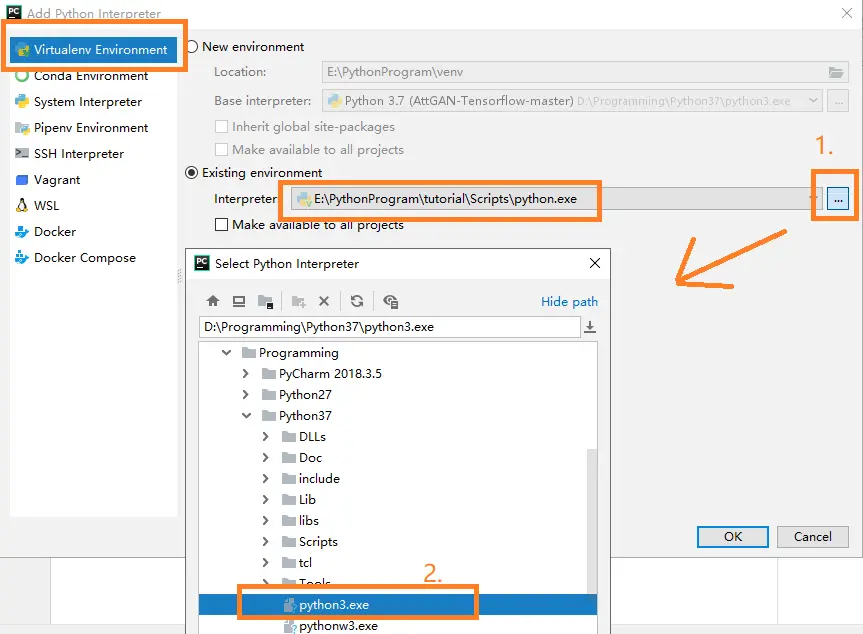The image size is (863, 634).
Task: Select Conda Environment option
Action: 93,76
